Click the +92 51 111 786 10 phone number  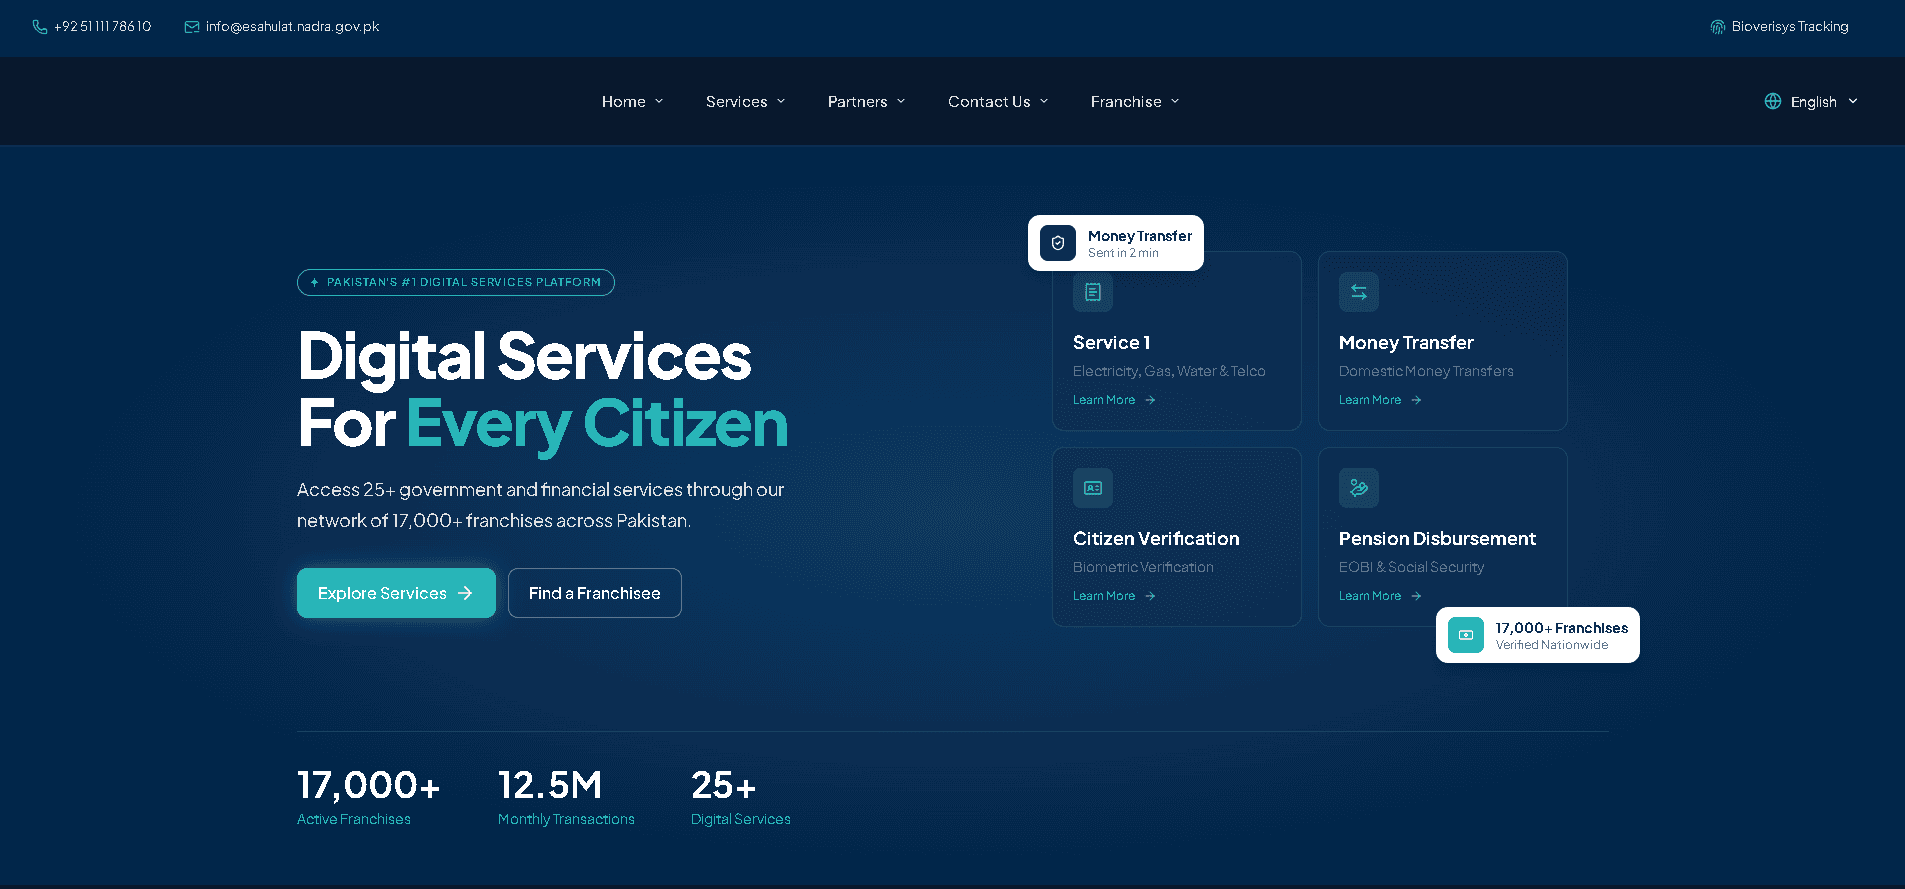coord(103,27)
